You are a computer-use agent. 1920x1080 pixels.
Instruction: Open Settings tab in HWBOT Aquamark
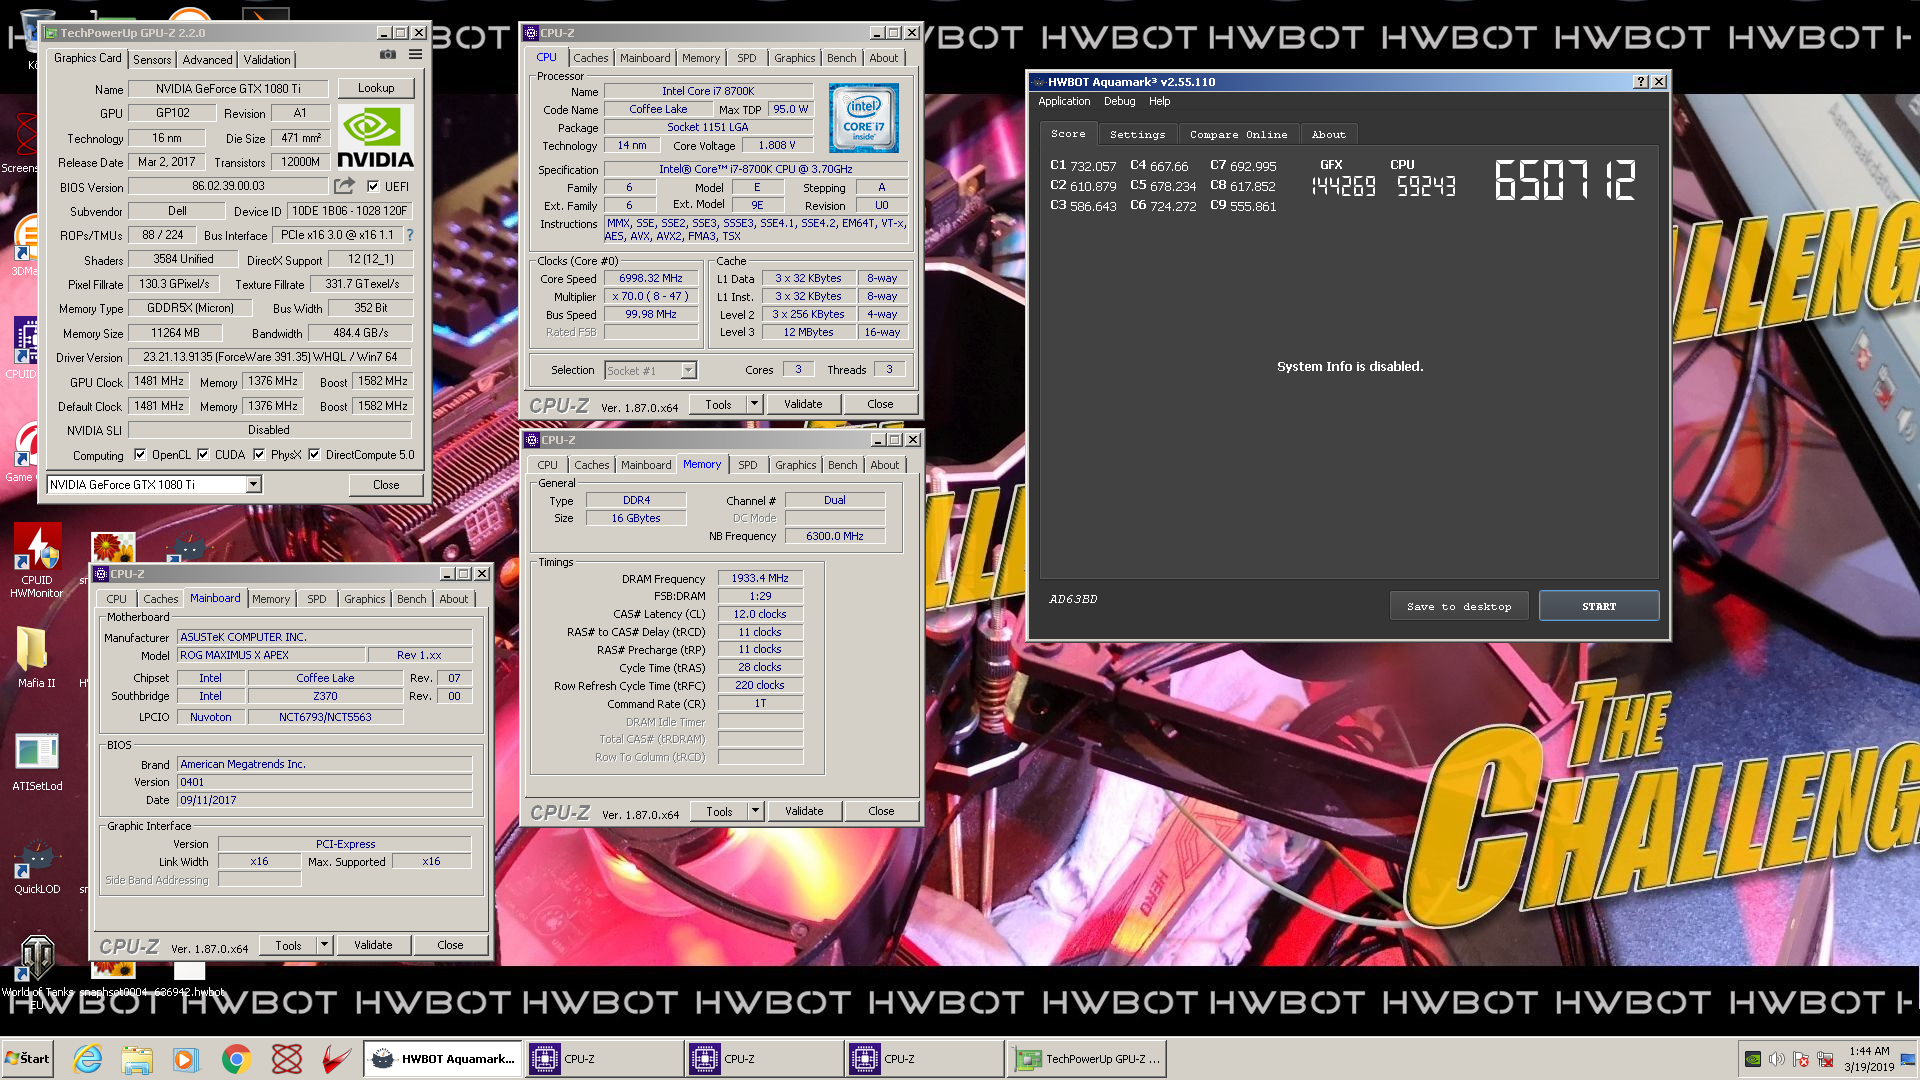point(1137,134)
